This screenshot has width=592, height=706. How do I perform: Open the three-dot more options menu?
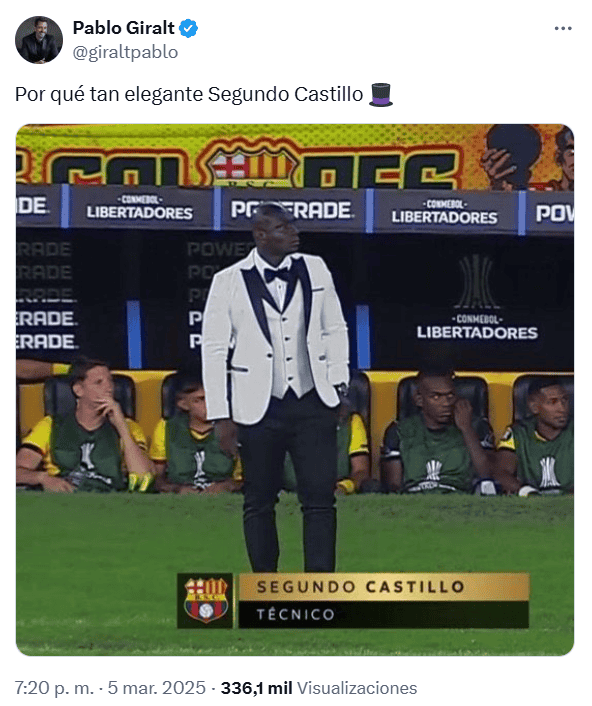click(x=563, y=28)
